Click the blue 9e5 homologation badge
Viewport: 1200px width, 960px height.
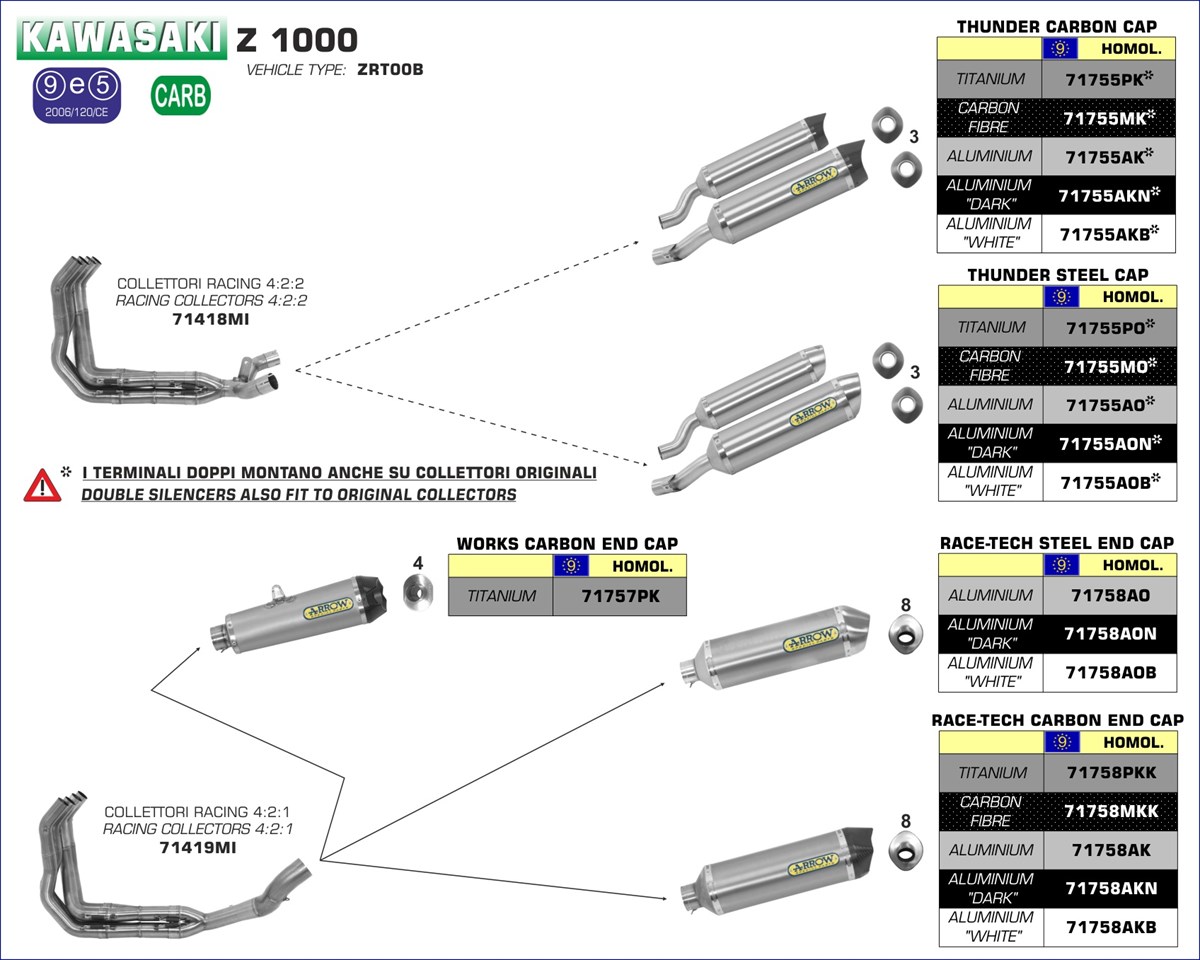(77, 96)
